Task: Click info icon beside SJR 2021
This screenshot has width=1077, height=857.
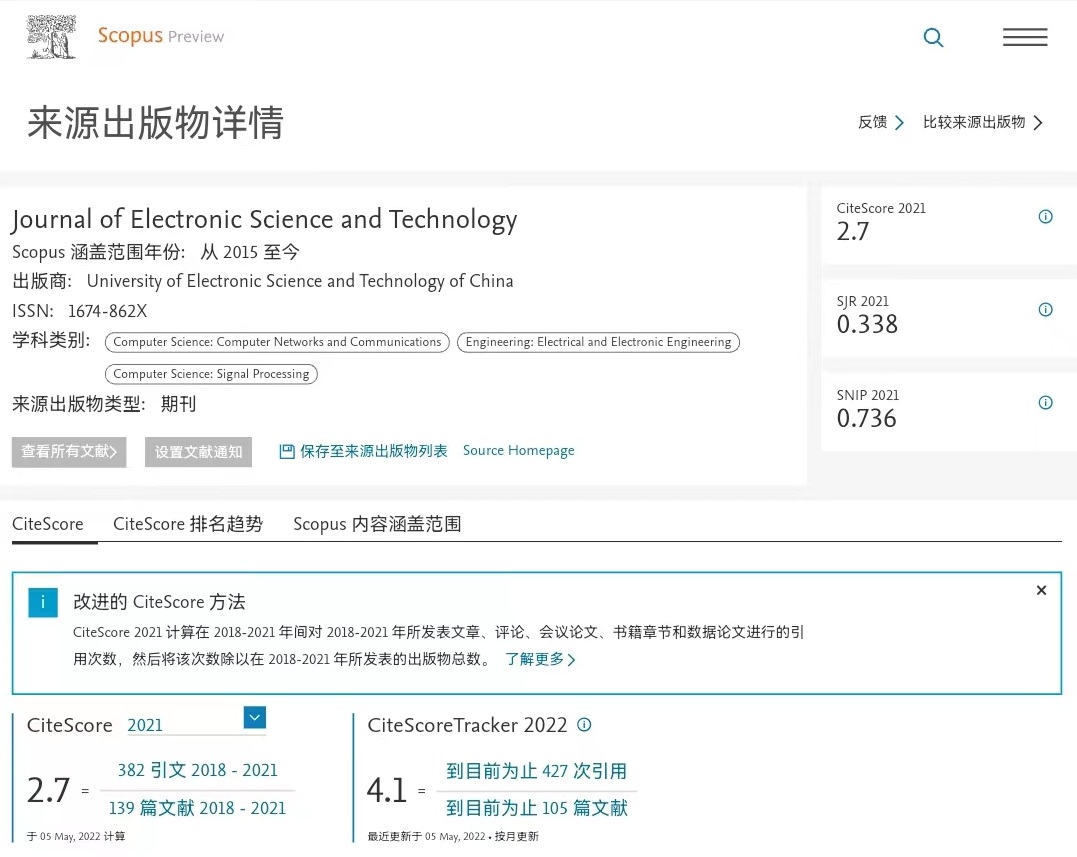Action: [1045, 310]
